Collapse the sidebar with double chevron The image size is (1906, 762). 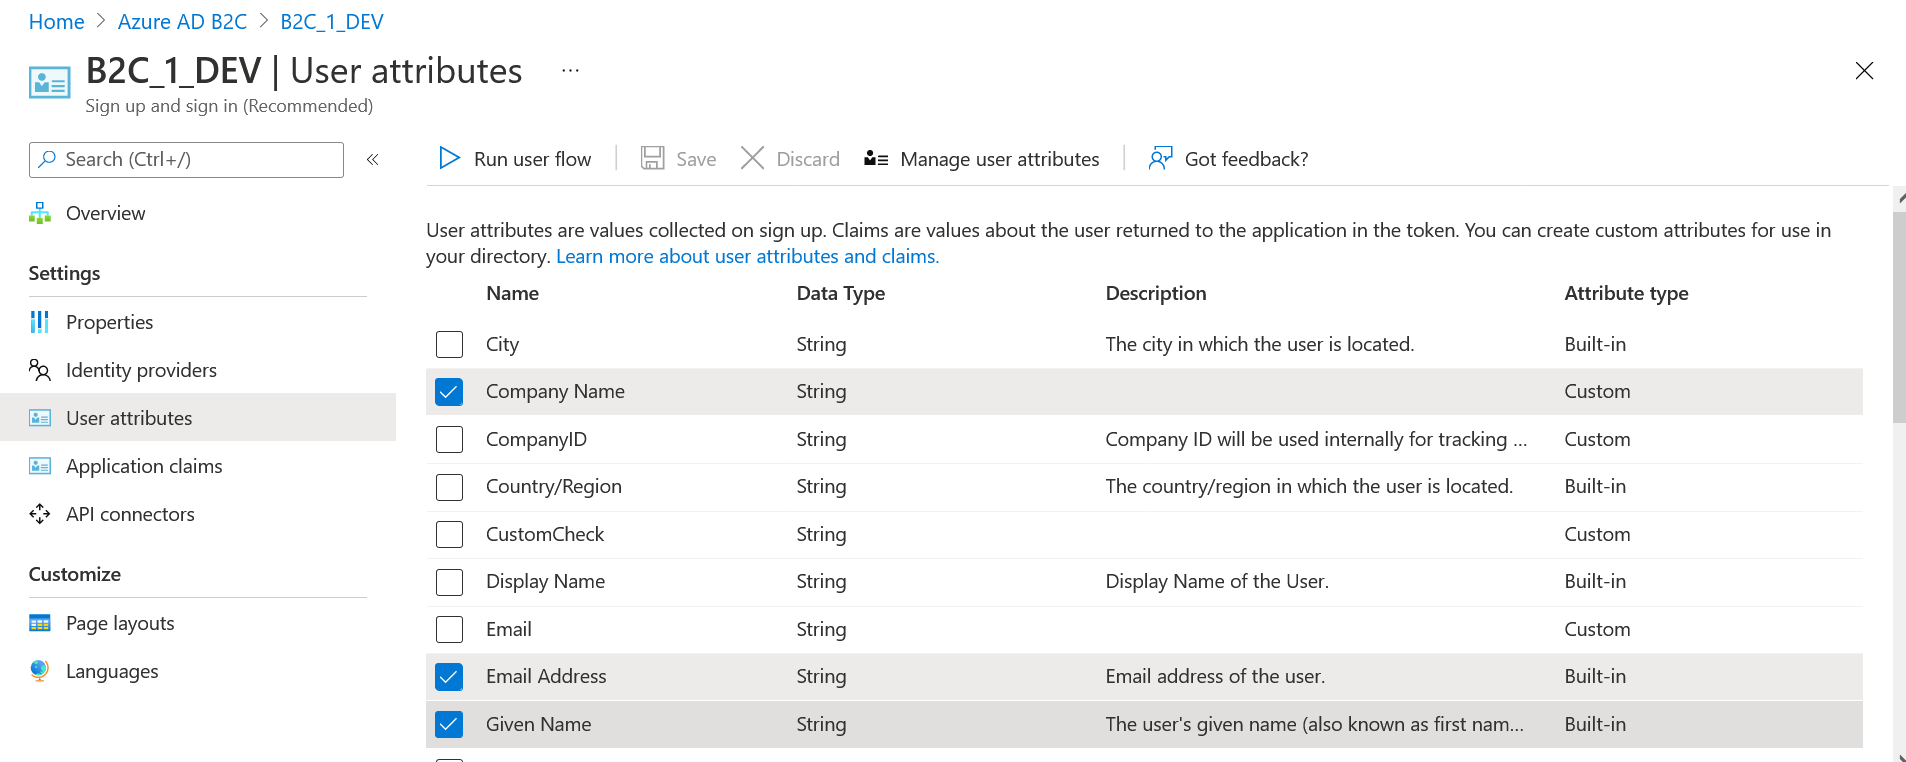pyautogui.click(x=373, y=159)
